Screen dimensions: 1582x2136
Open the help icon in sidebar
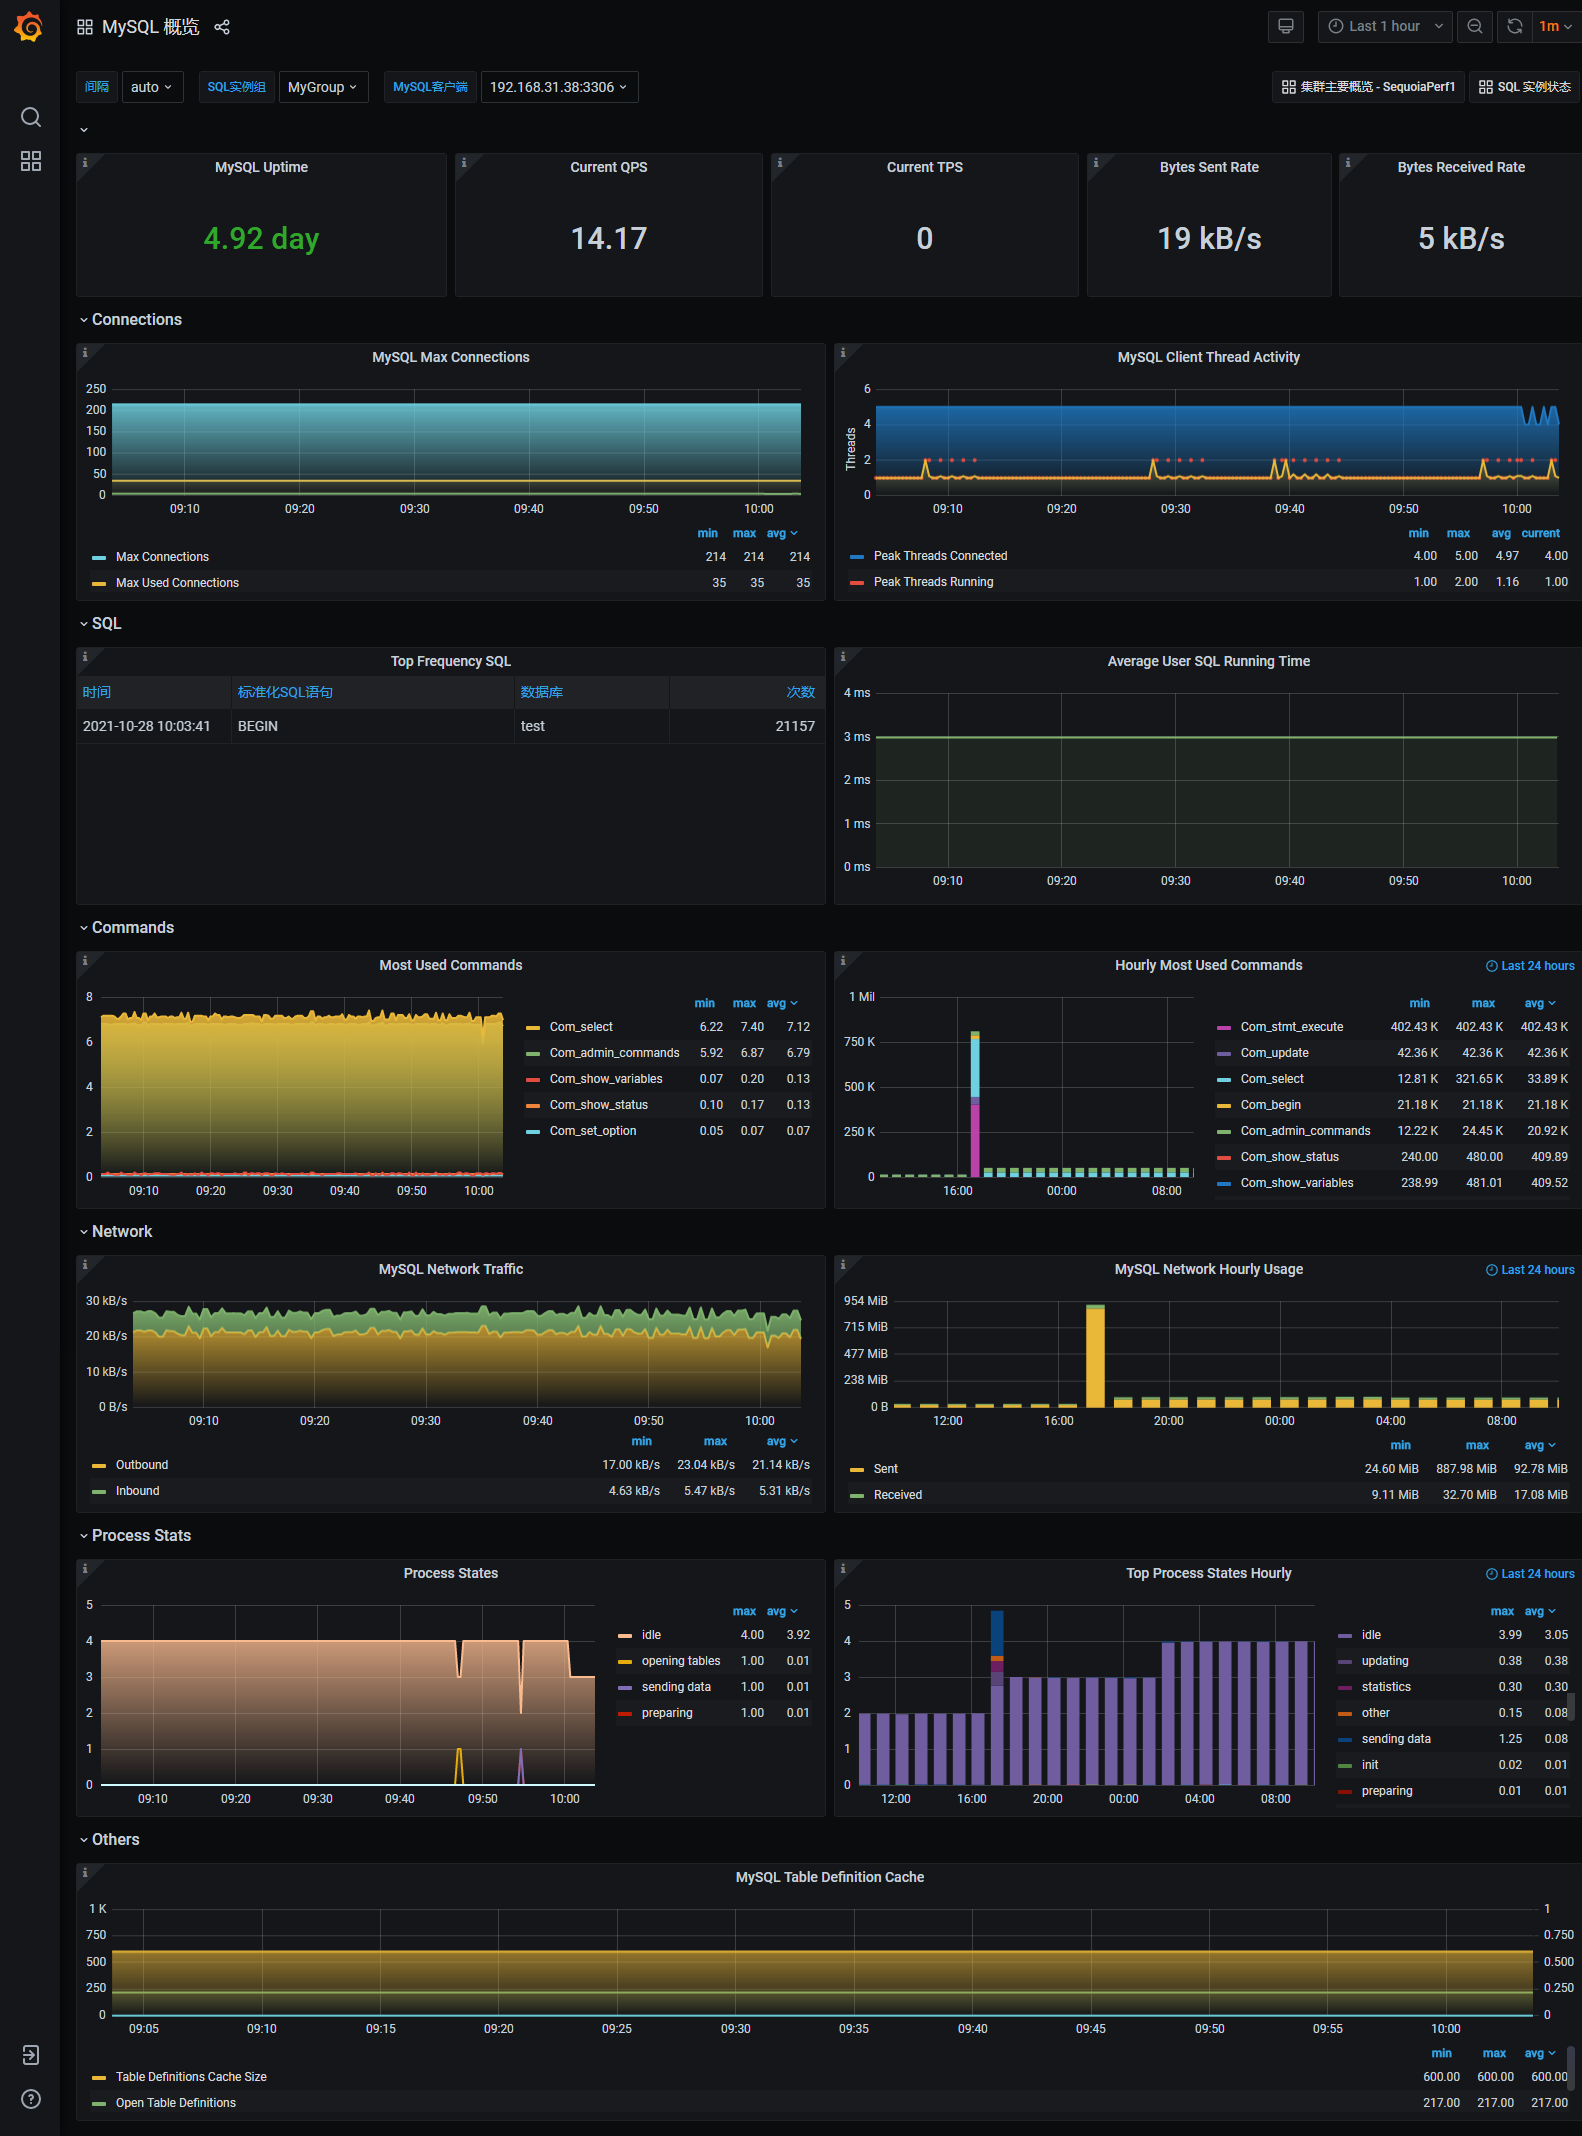pyautogui.click(x=31, y=2098)
